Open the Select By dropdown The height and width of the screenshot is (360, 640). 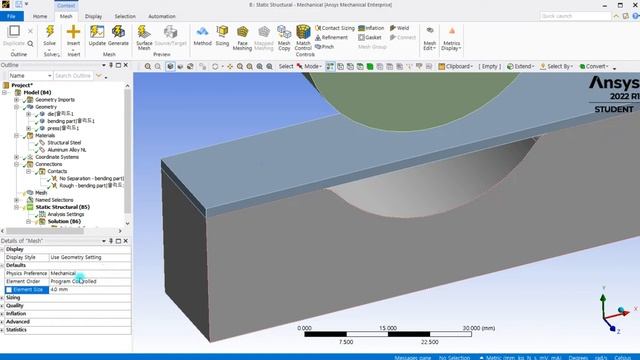[x=556, y=67]
